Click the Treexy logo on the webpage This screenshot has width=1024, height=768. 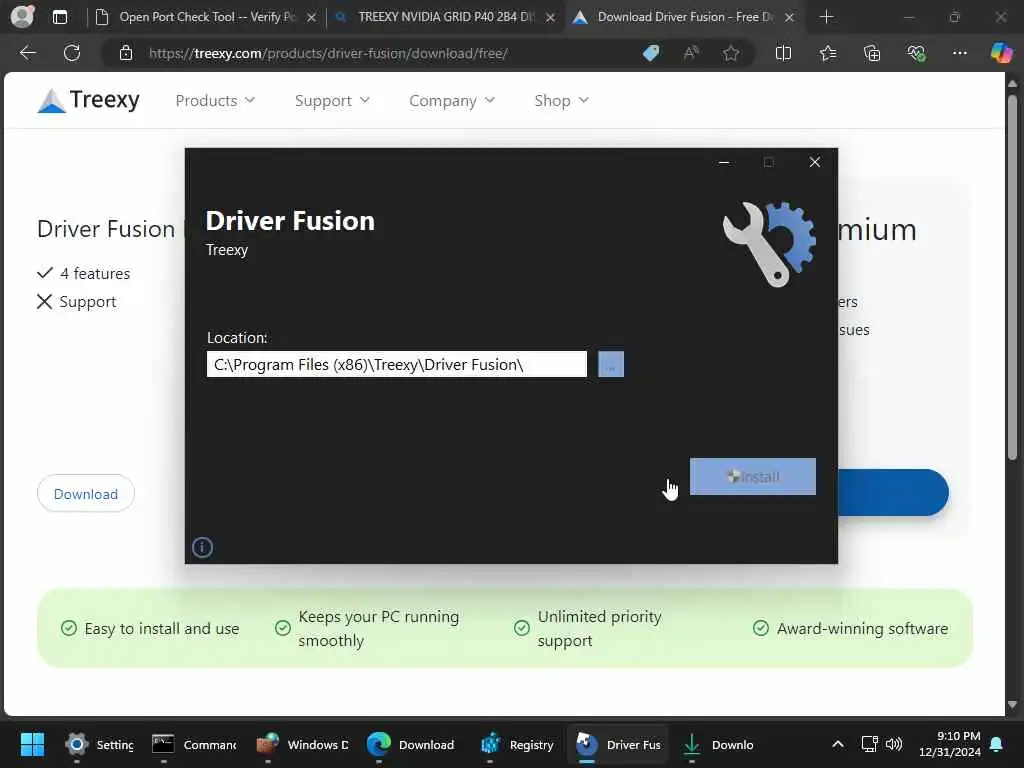(x=88, y=100)
